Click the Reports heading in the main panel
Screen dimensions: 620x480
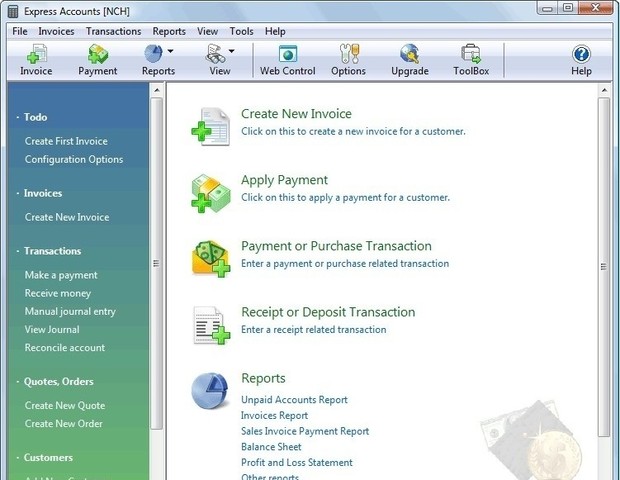point(263,378)
